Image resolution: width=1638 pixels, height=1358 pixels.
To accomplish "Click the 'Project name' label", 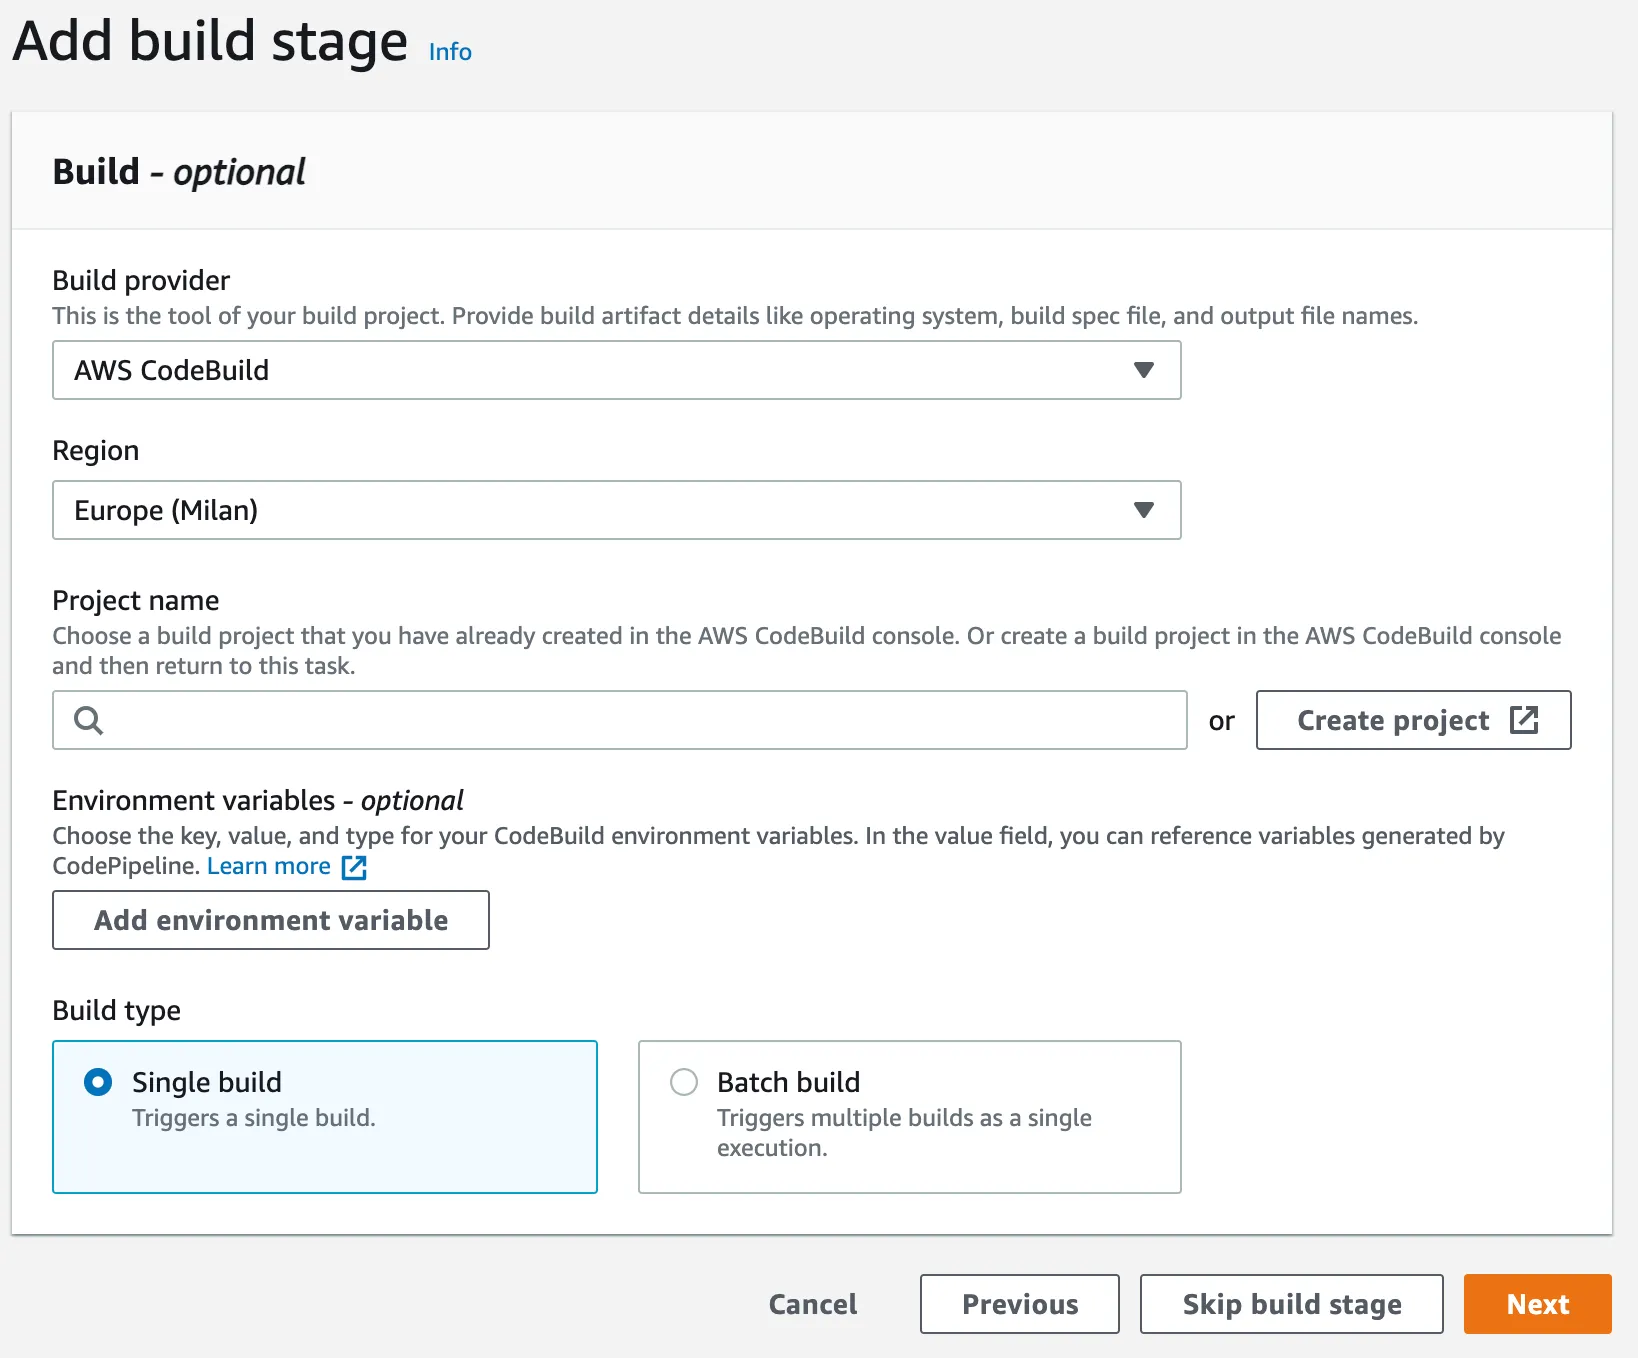I will click(x=136, y=600).
